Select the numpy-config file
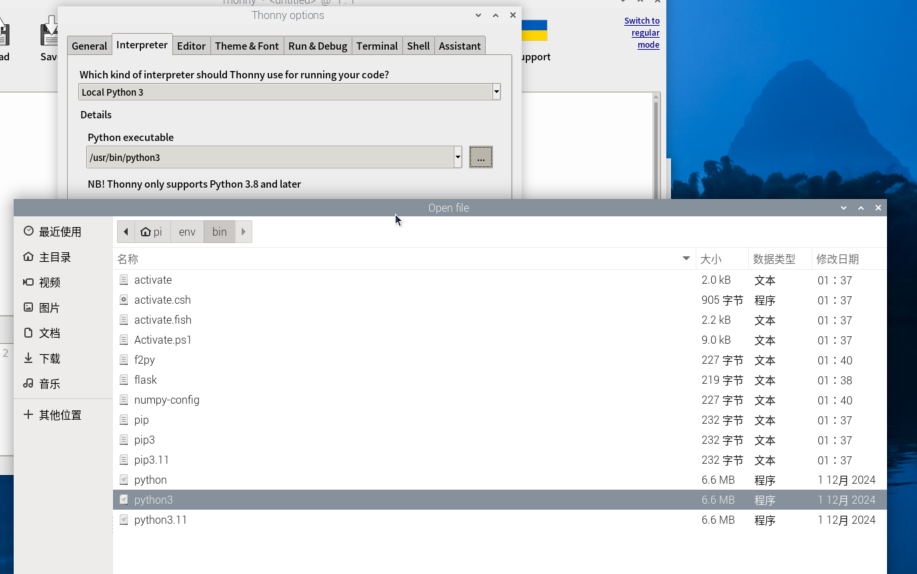 [500, 400]
